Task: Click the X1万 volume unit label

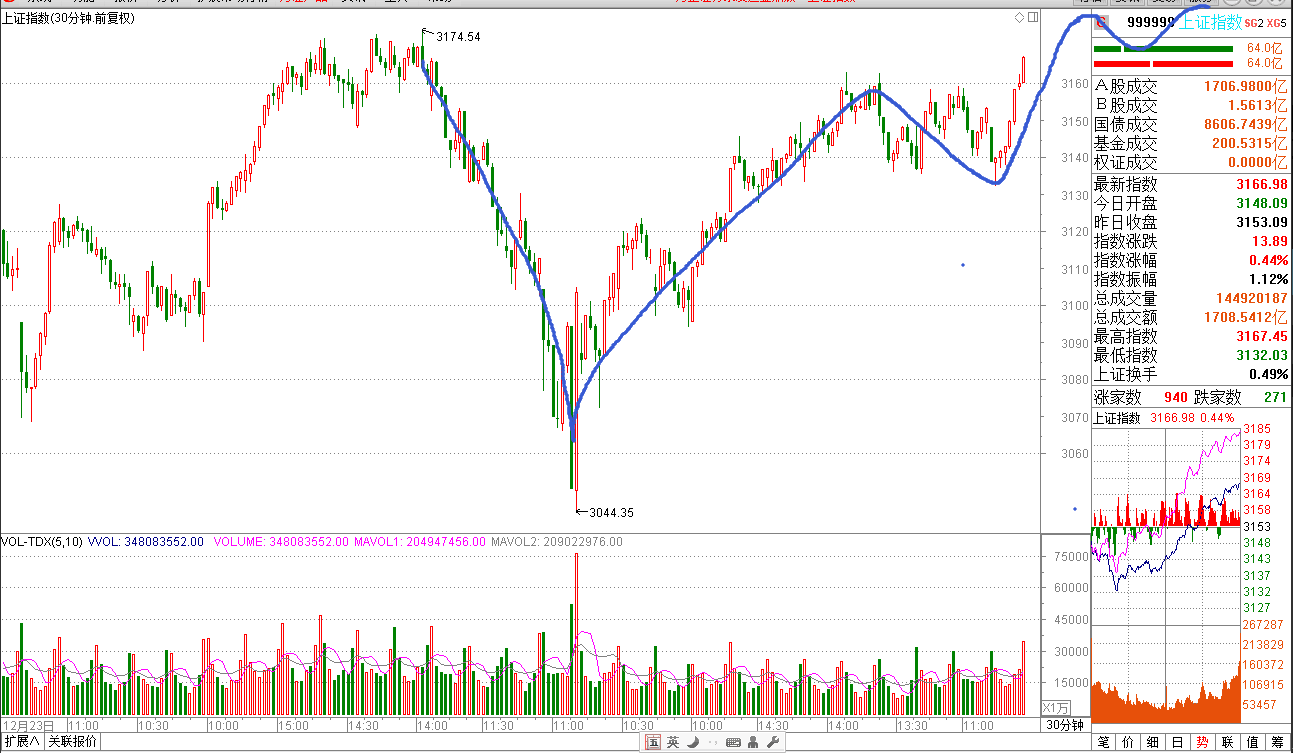Action: (1055, 707)
